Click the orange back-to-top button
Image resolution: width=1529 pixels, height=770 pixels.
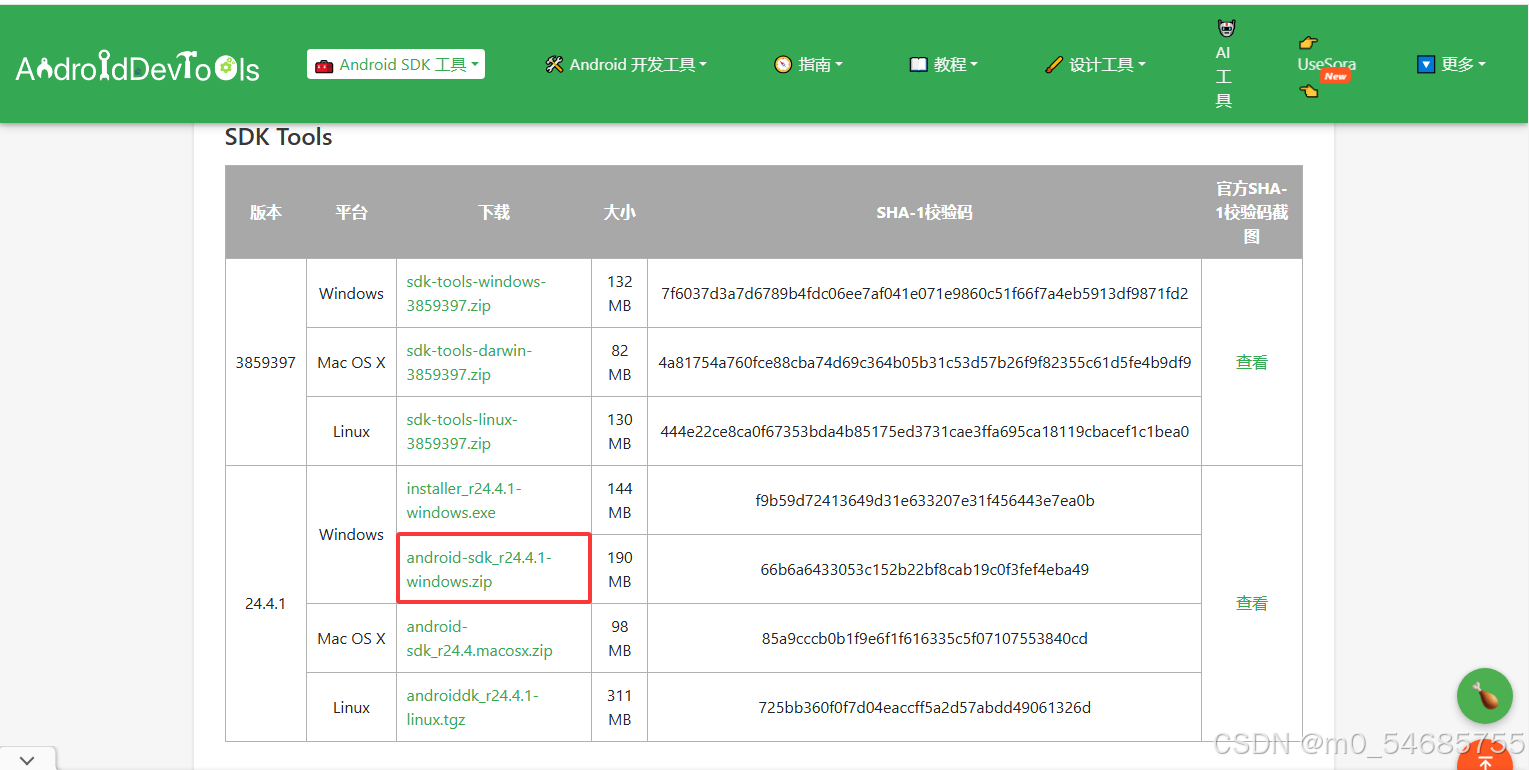click(x=1485, y=756)
